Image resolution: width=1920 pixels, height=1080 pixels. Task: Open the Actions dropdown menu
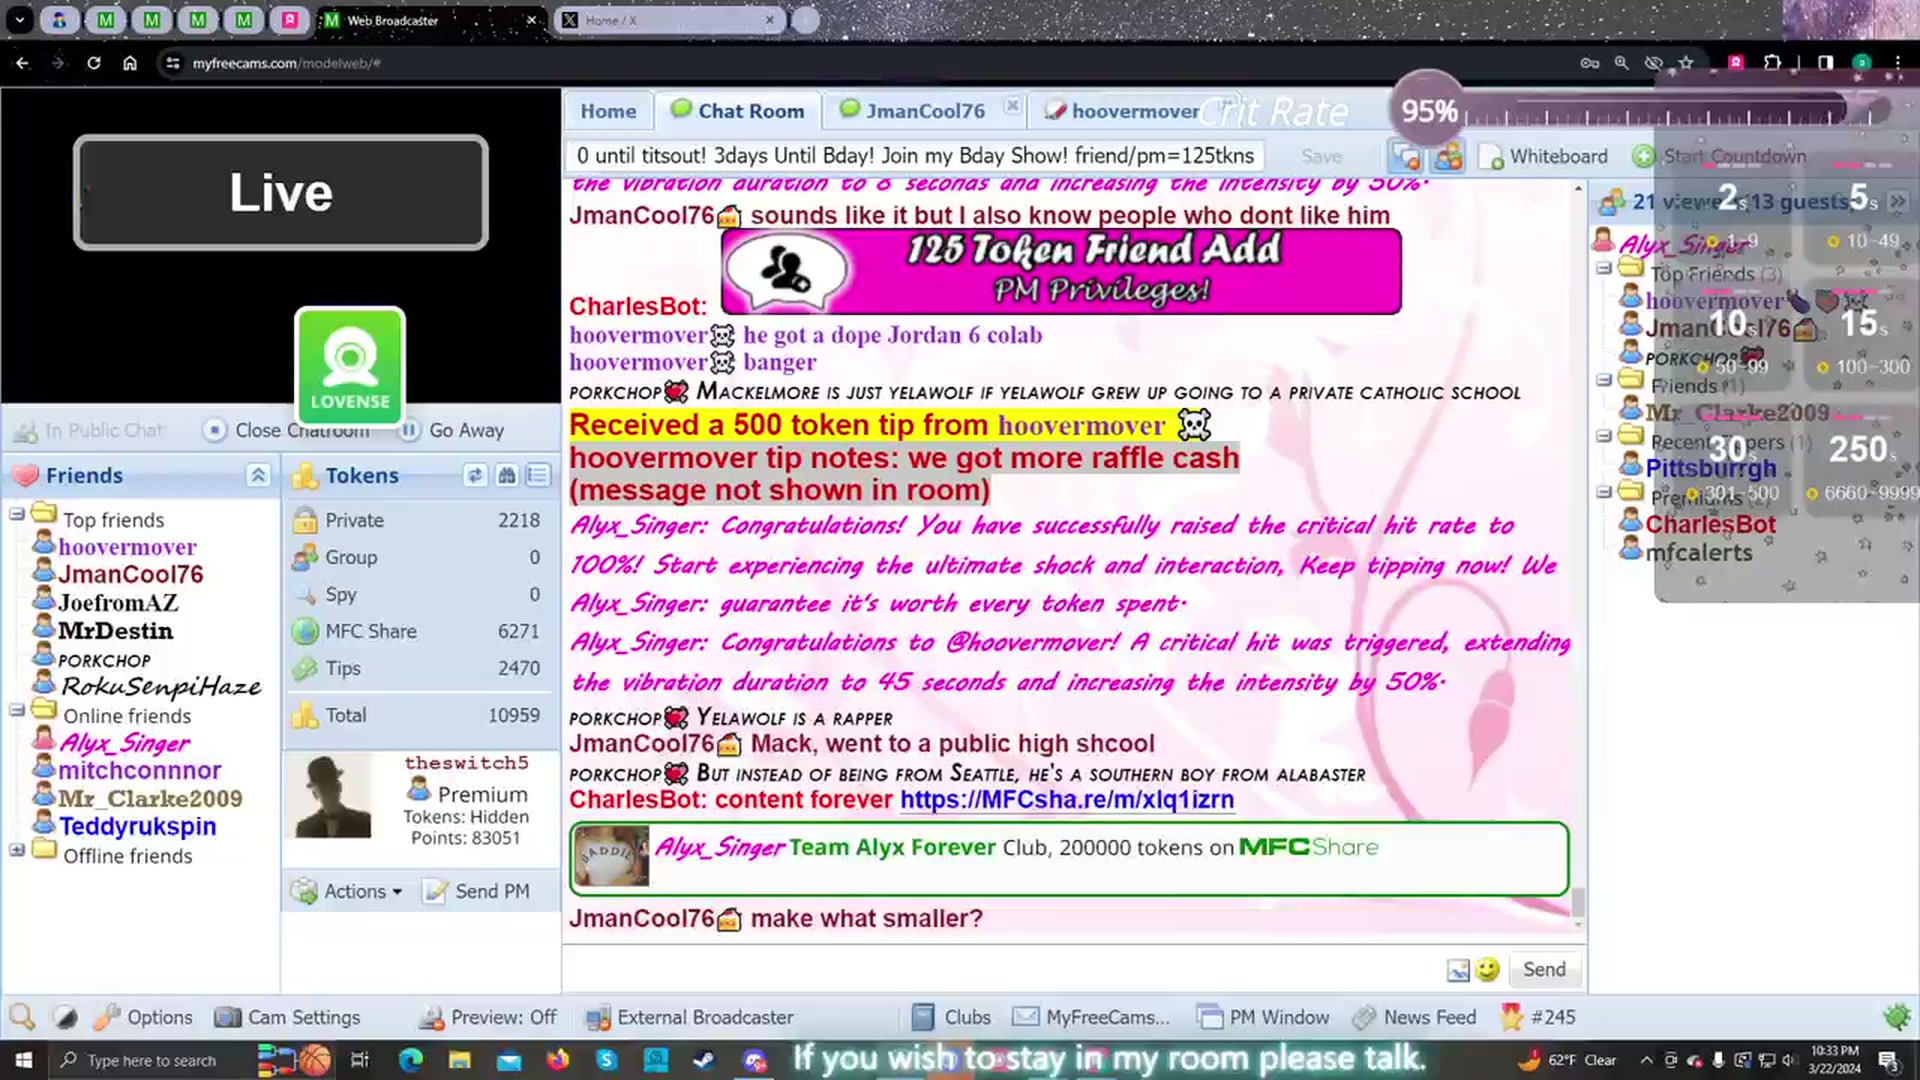[347, 891]
